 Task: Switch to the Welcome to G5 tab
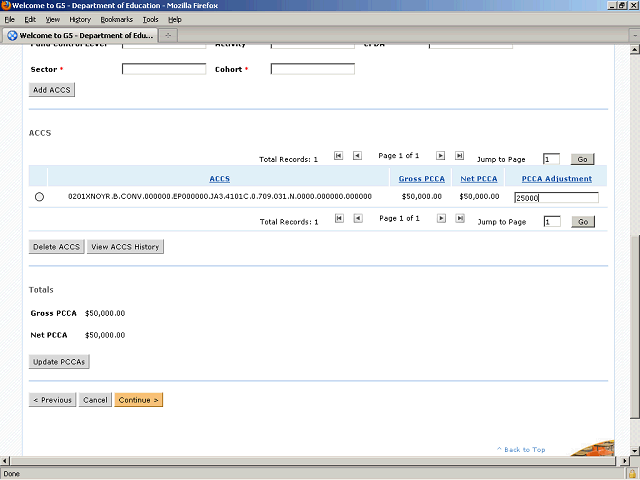[x=80, y=35]
